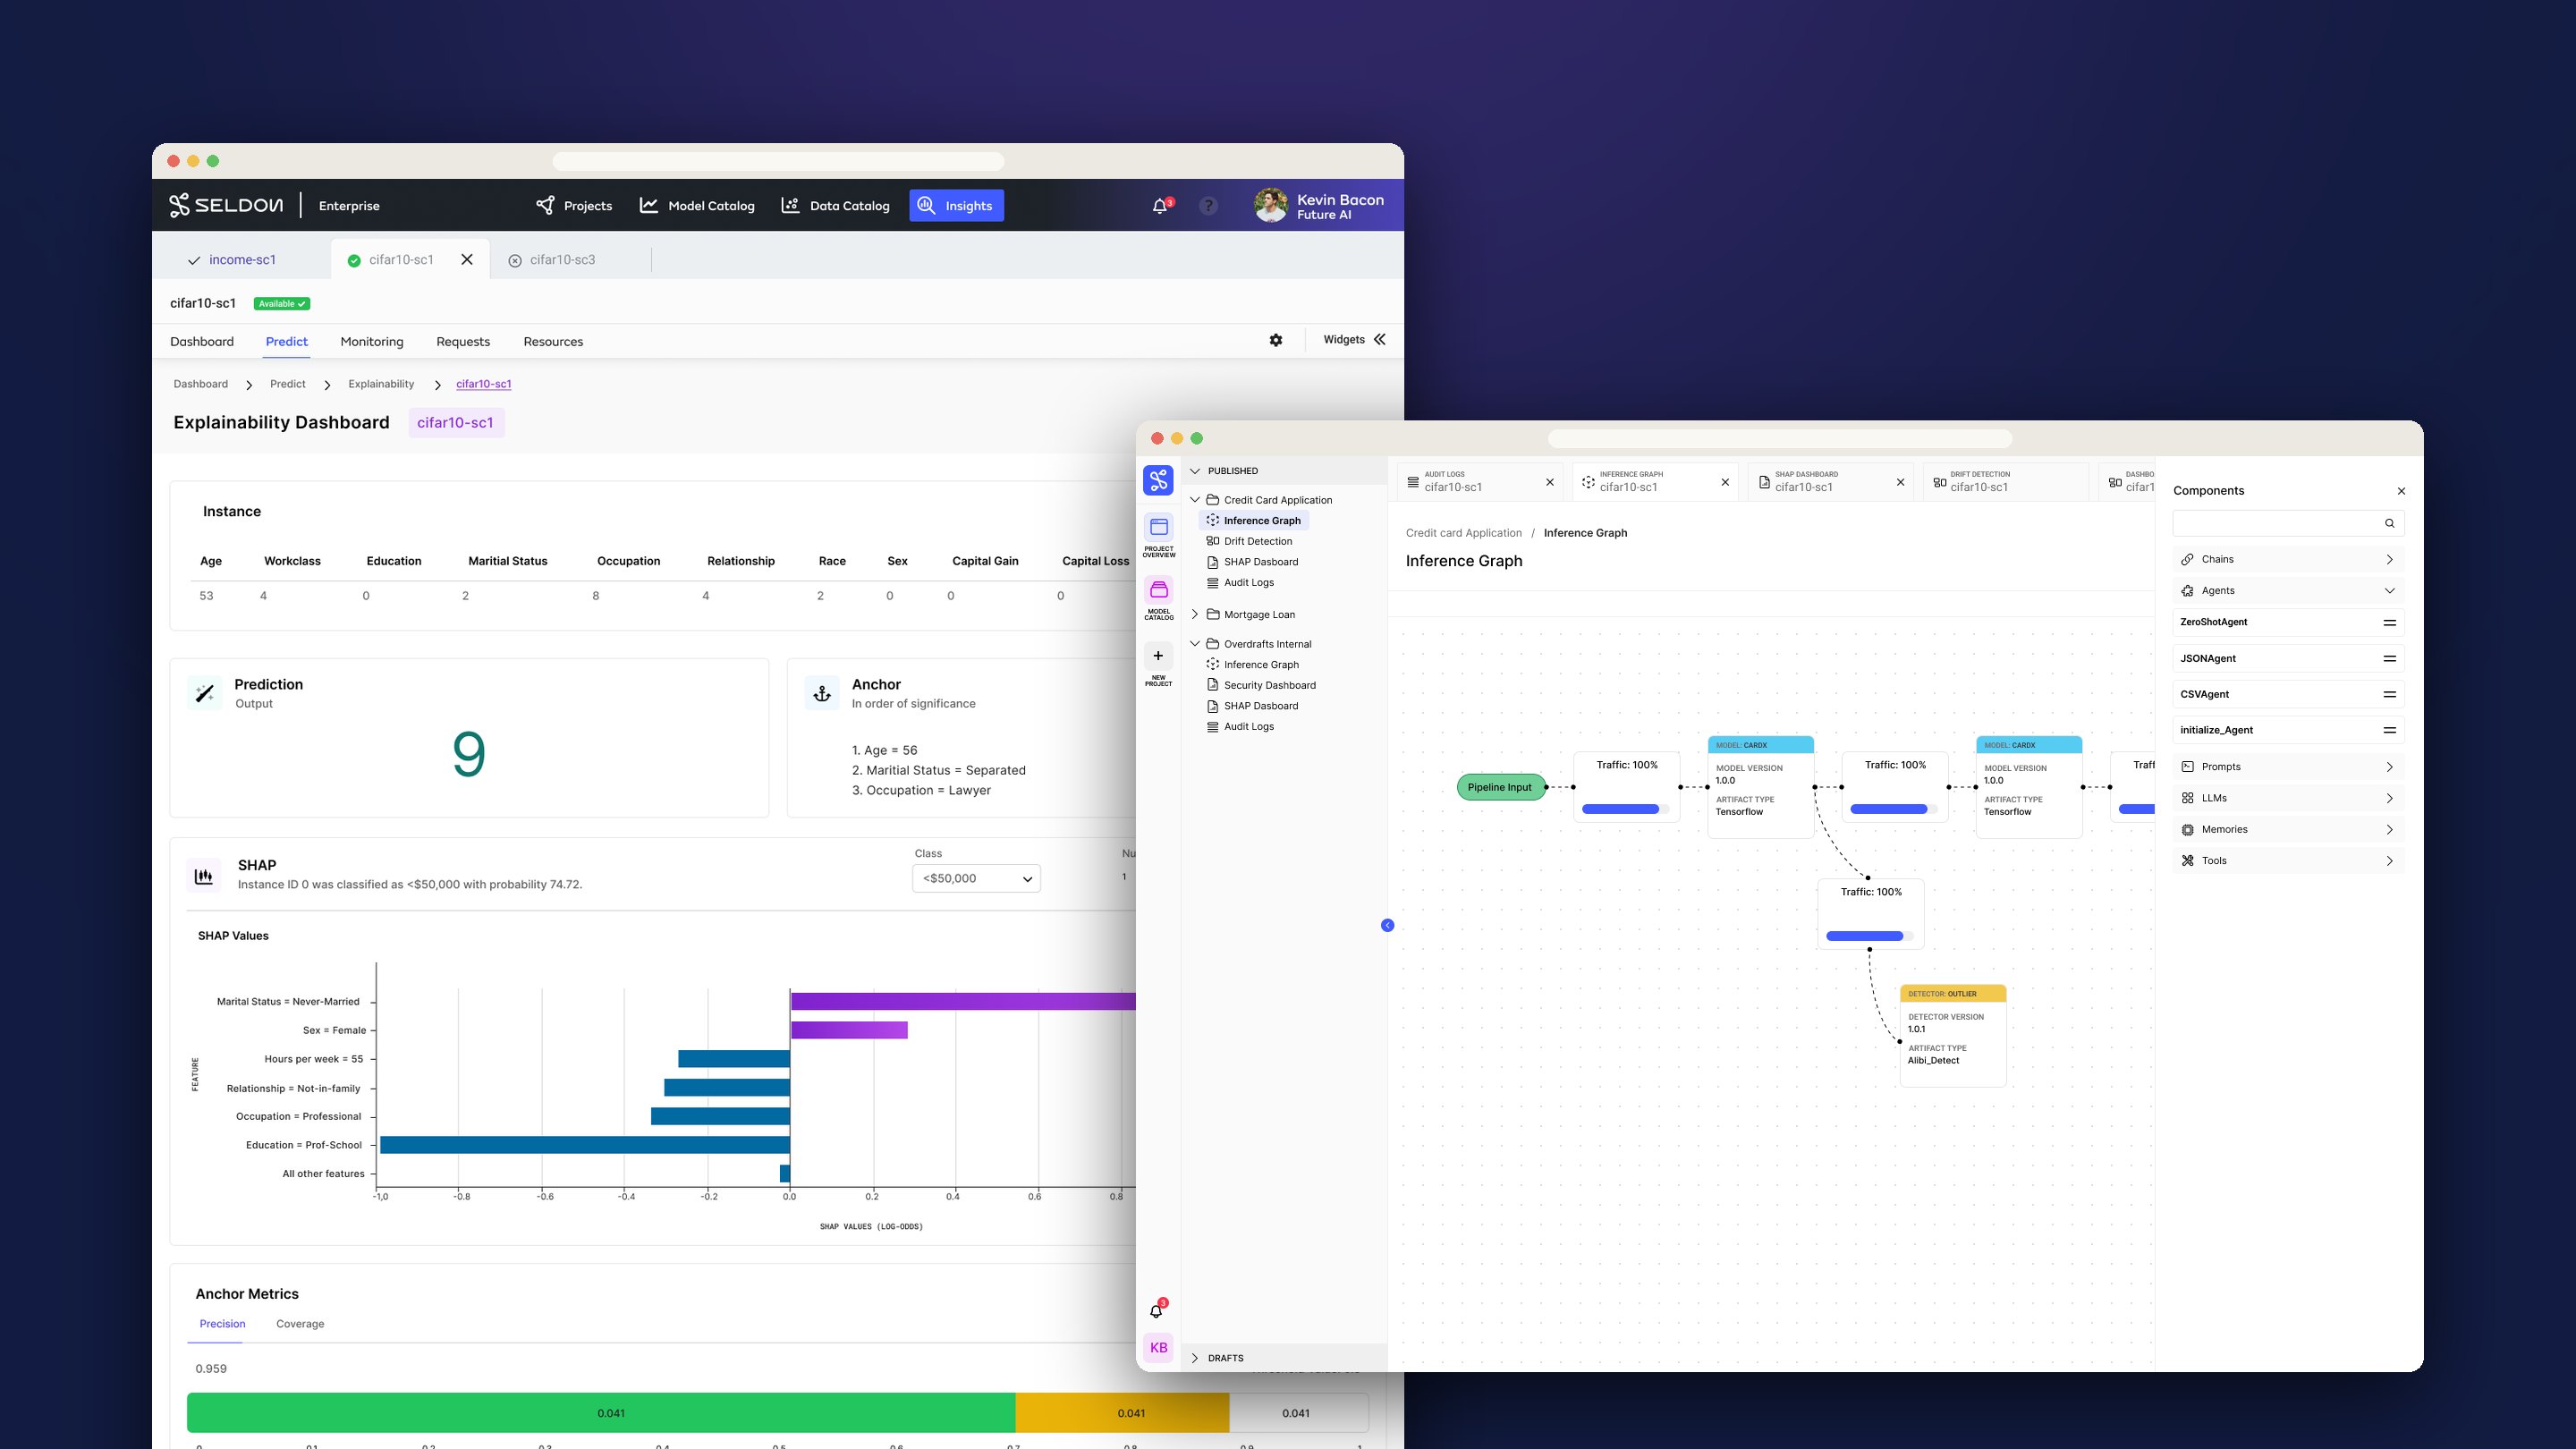Image resolution: width=2576 pixels, height=1449 pixels.
Task: Open the Model Catalog menu
Action: click(697, 205)
